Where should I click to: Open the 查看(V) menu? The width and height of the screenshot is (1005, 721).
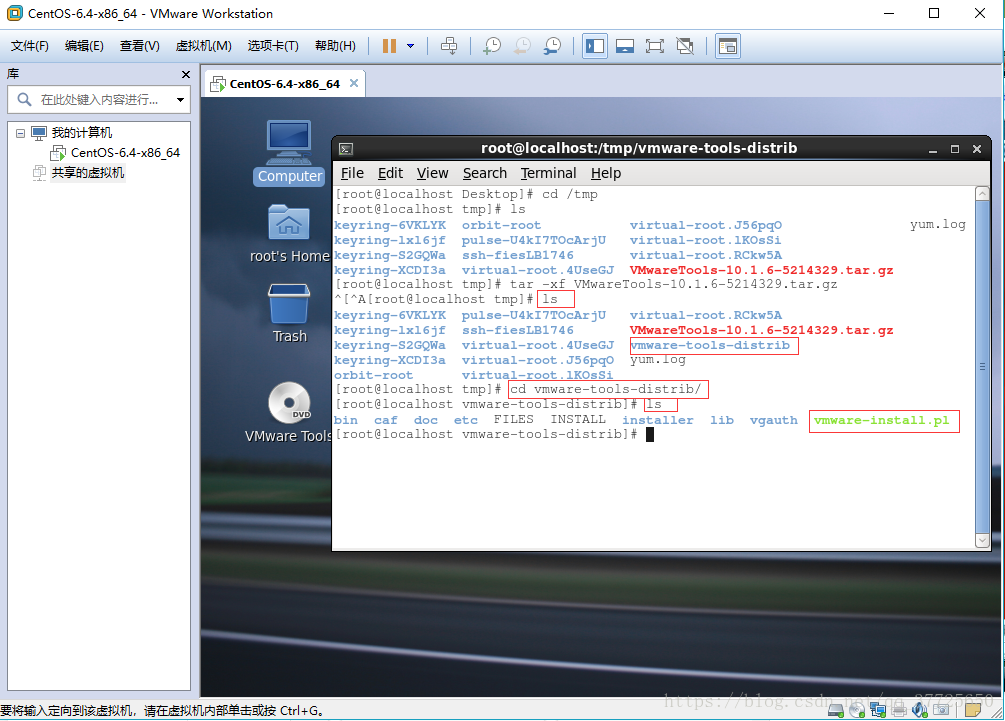[x=139, y=46]
